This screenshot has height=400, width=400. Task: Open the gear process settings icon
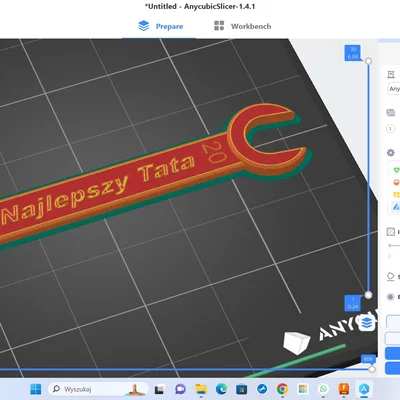[390, 153]
